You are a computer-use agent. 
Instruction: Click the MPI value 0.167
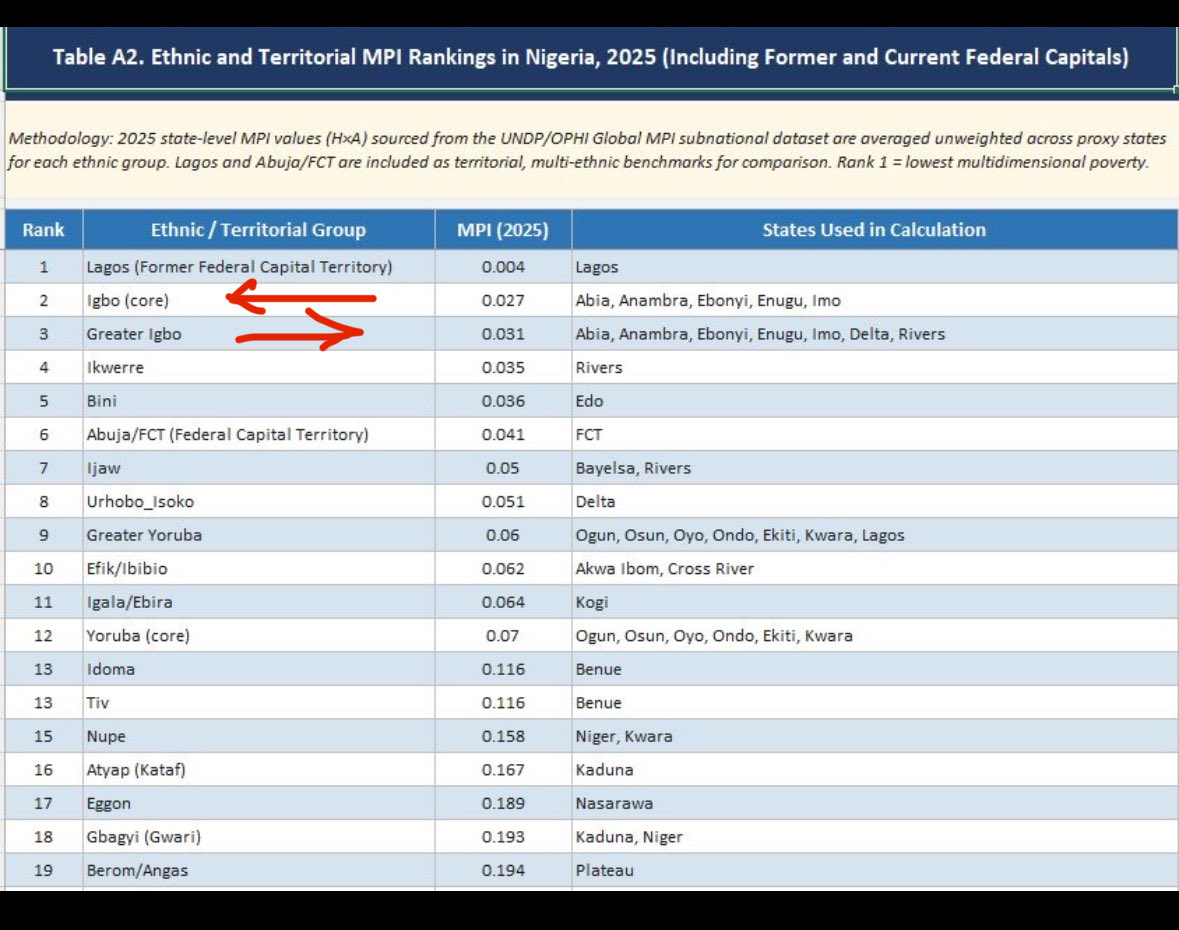coord(503,770)
